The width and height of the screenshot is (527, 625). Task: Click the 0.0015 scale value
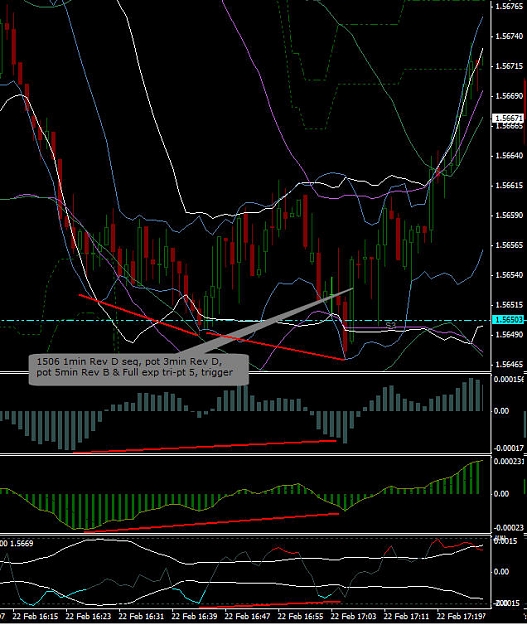(506, 541)
